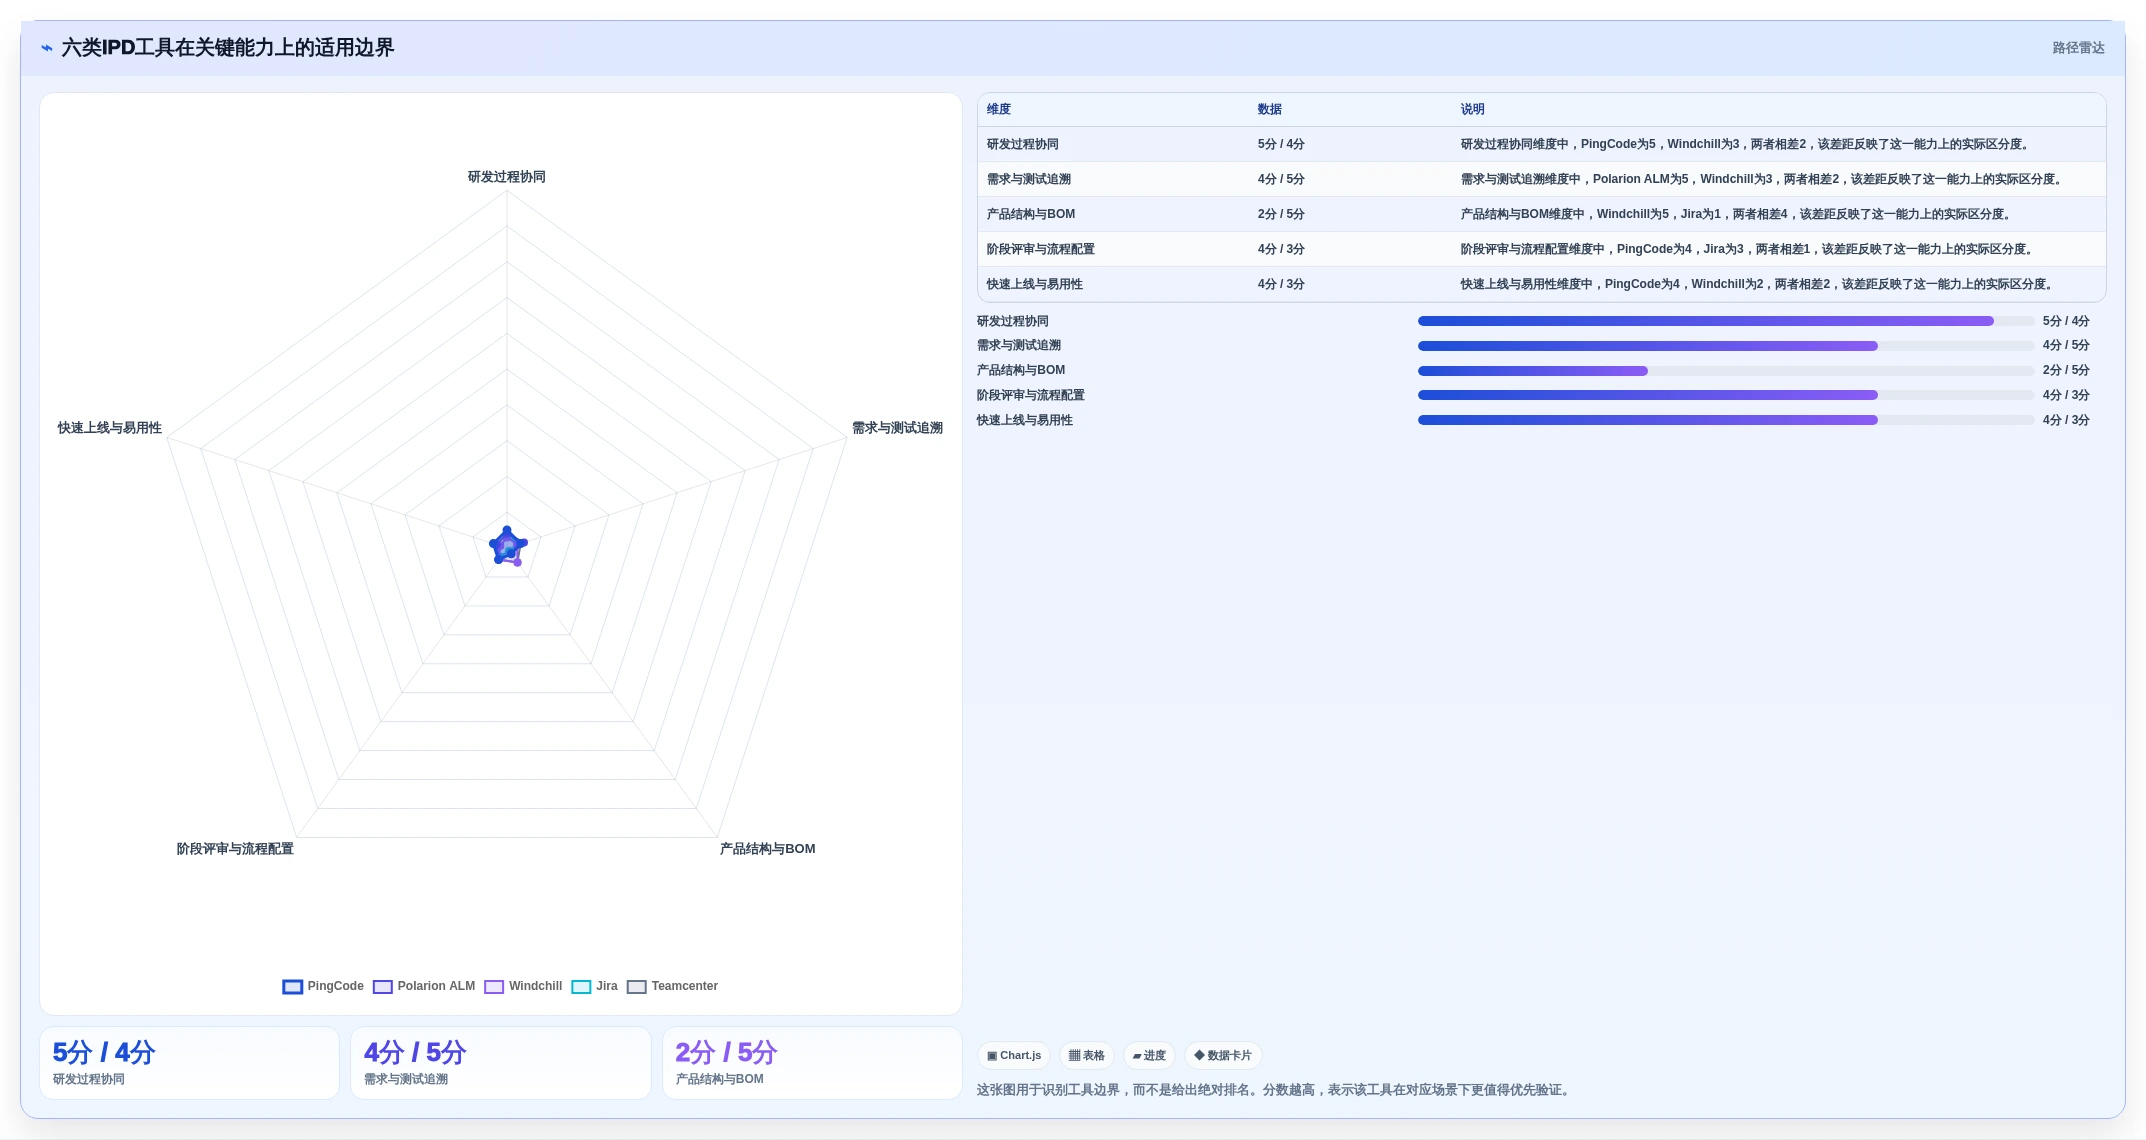This screenshot has height=1140, width=2146.
Task: Open the 5分 / 4分 研发过程协同 data card
Action: click(189, 1064)
